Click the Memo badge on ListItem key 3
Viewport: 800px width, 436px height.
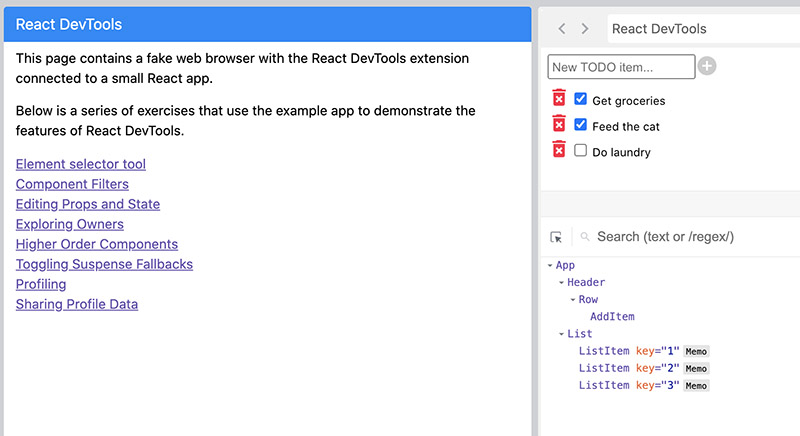coord(696,386)
